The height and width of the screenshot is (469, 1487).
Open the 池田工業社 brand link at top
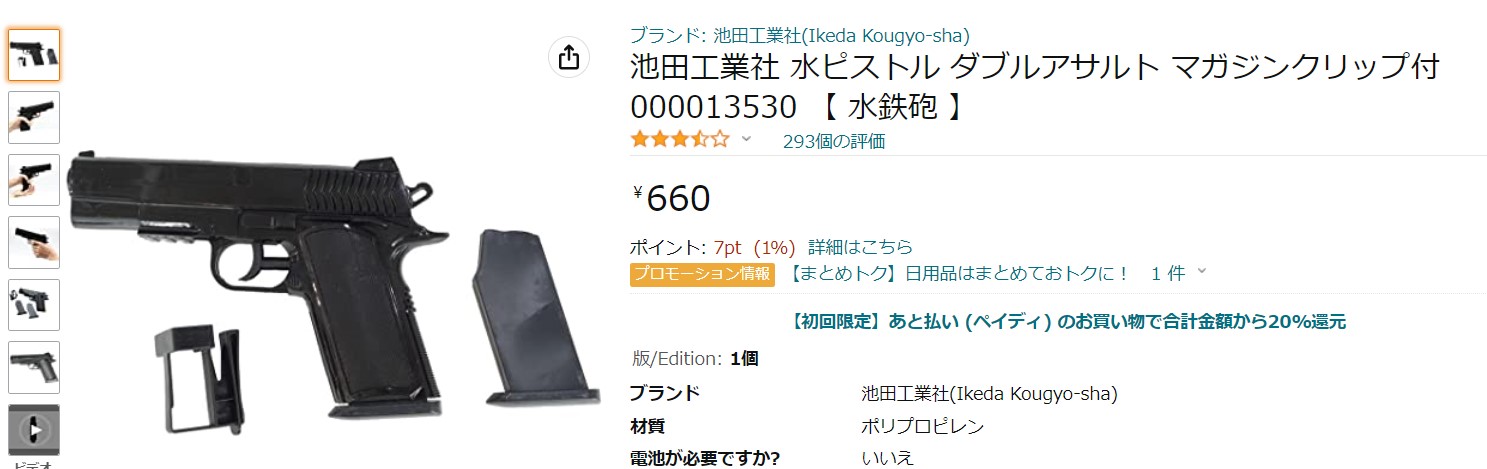point(799,35)
